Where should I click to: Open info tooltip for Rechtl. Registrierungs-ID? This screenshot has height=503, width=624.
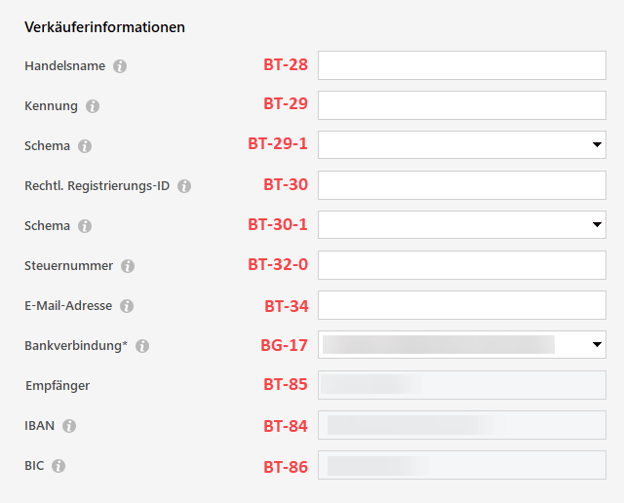click(x=184, y=186)
